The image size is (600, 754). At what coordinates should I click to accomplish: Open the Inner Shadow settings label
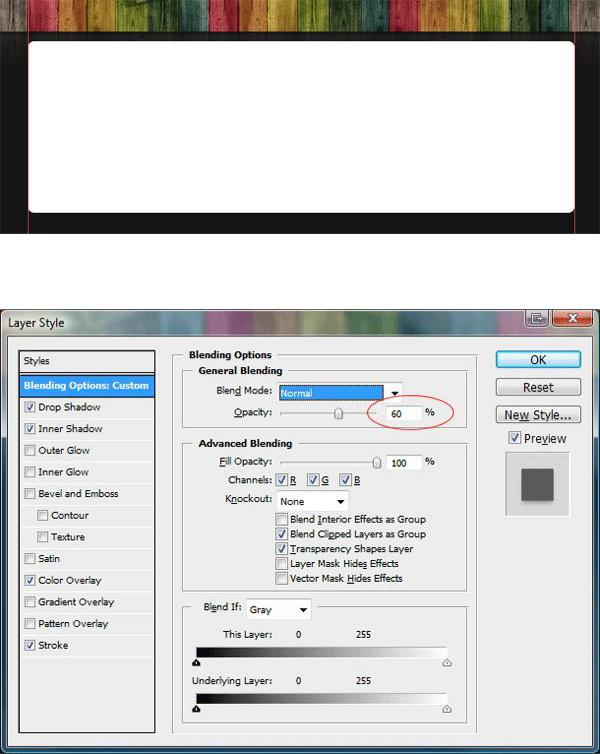pos(70,428)
